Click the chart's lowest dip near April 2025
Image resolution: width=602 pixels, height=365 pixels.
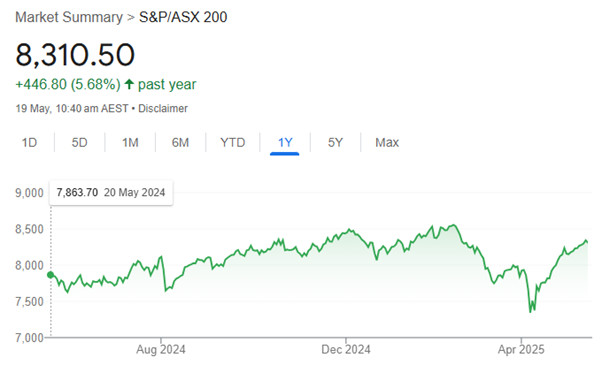coord(531,312)
